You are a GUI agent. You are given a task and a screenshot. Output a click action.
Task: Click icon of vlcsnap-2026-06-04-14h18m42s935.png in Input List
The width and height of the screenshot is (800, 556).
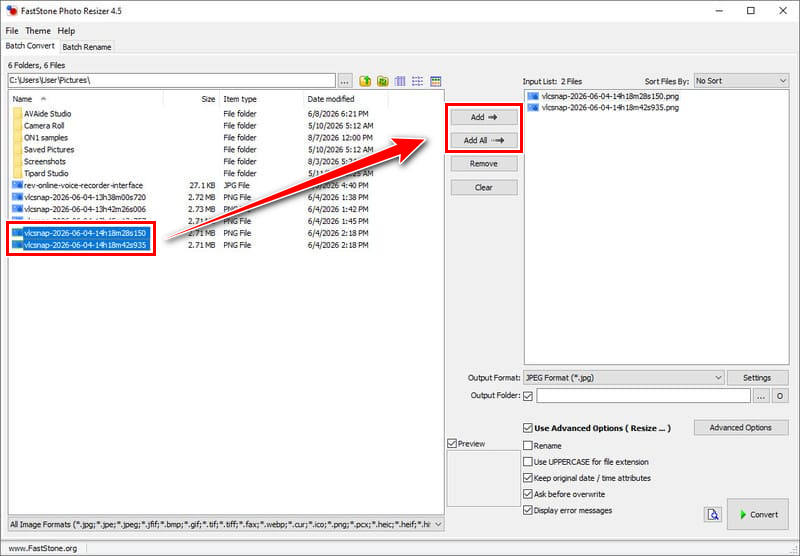pos(533,107)
